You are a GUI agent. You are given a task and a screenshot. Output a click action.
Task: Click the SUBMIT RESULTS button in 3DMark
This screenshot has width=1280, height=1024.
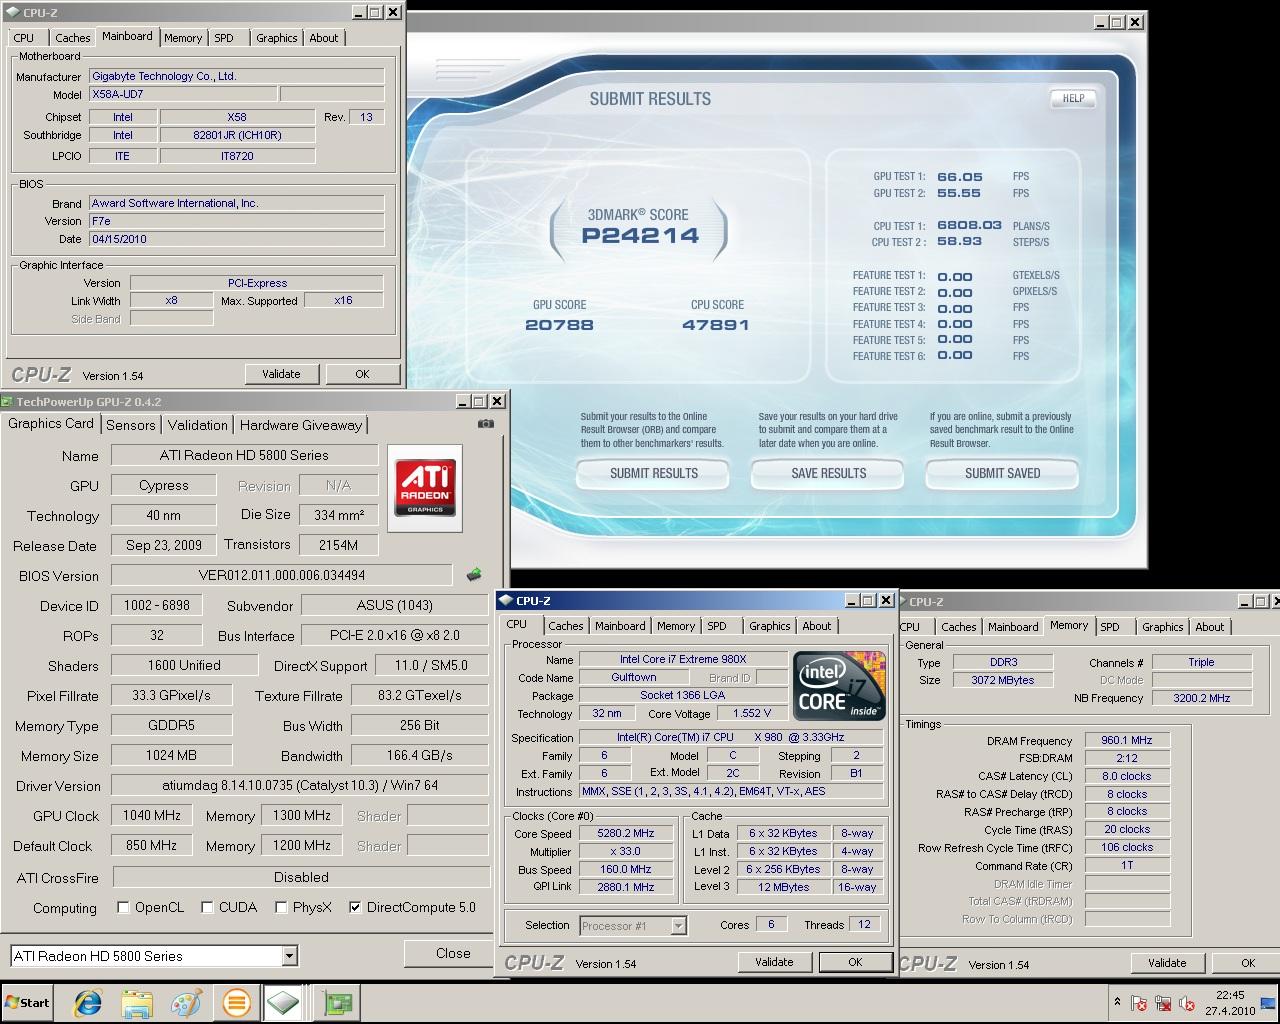(x=654, y=474)
